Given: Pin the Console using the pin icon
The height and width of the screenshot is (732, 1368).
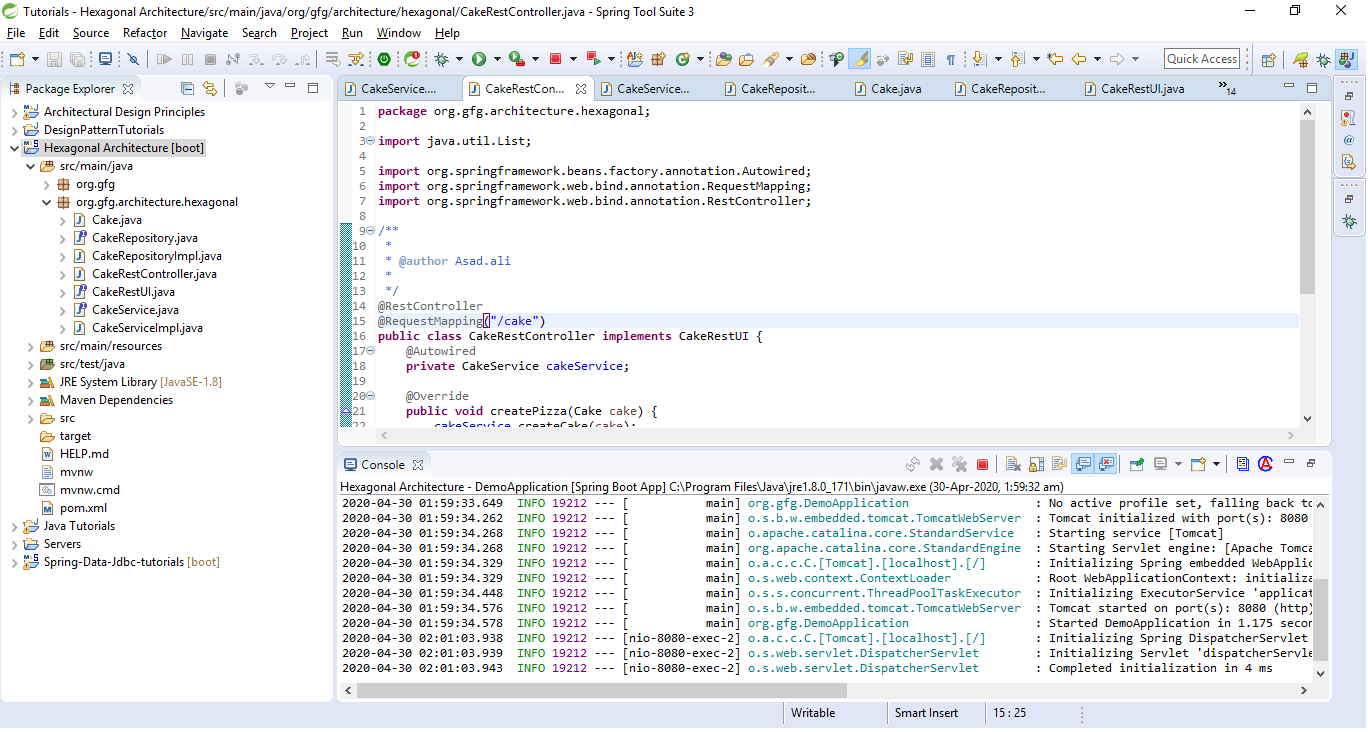Looking at the screenshot, I should (x=1136, y=464).
